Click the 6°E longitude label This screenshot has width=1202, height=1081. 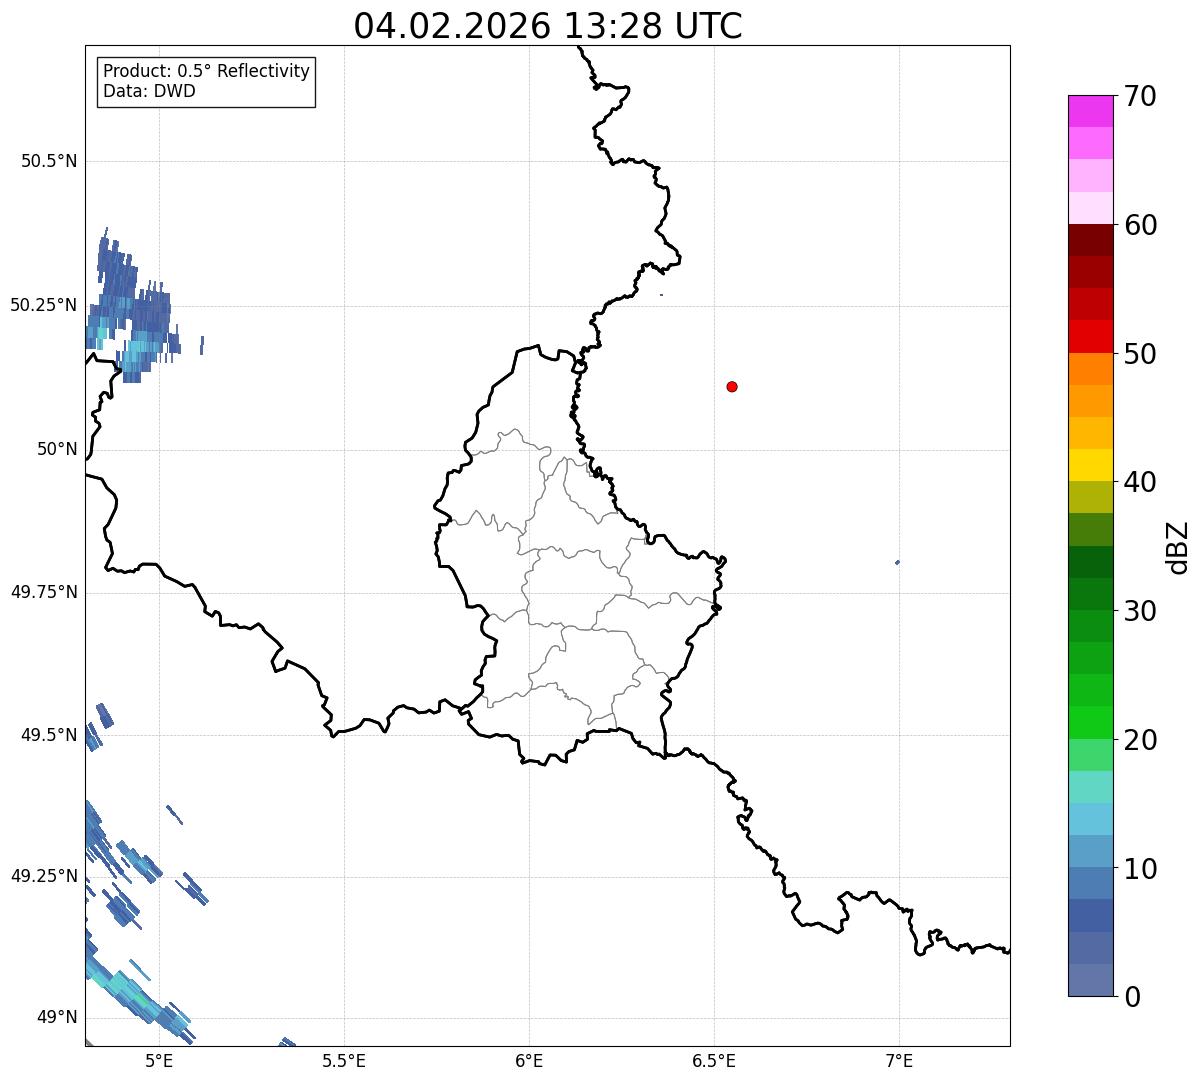pos(529,1060)
